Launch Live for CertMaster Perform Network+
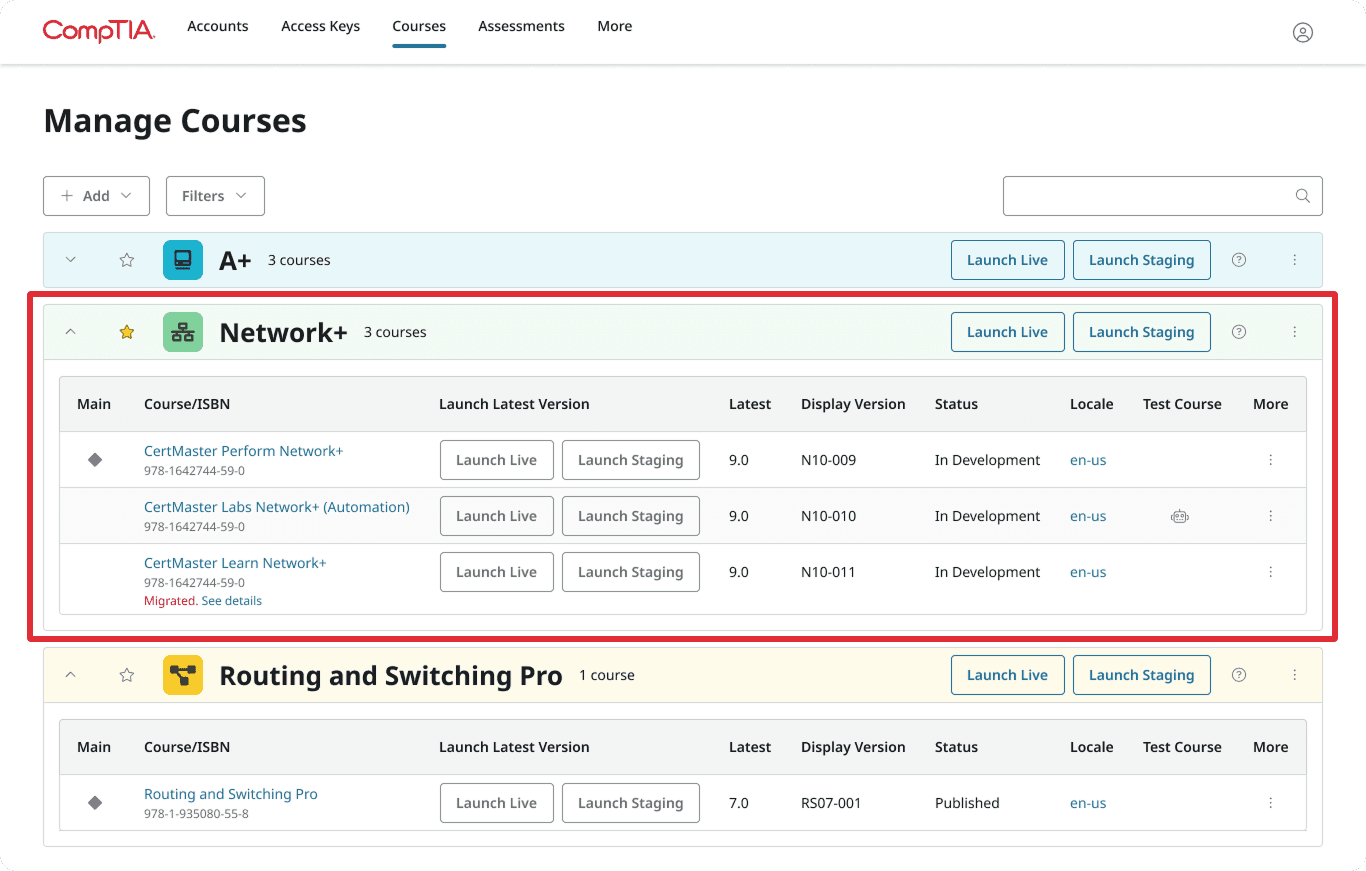The width and height of the screenshot is (1366, 871). coord(497,460)
